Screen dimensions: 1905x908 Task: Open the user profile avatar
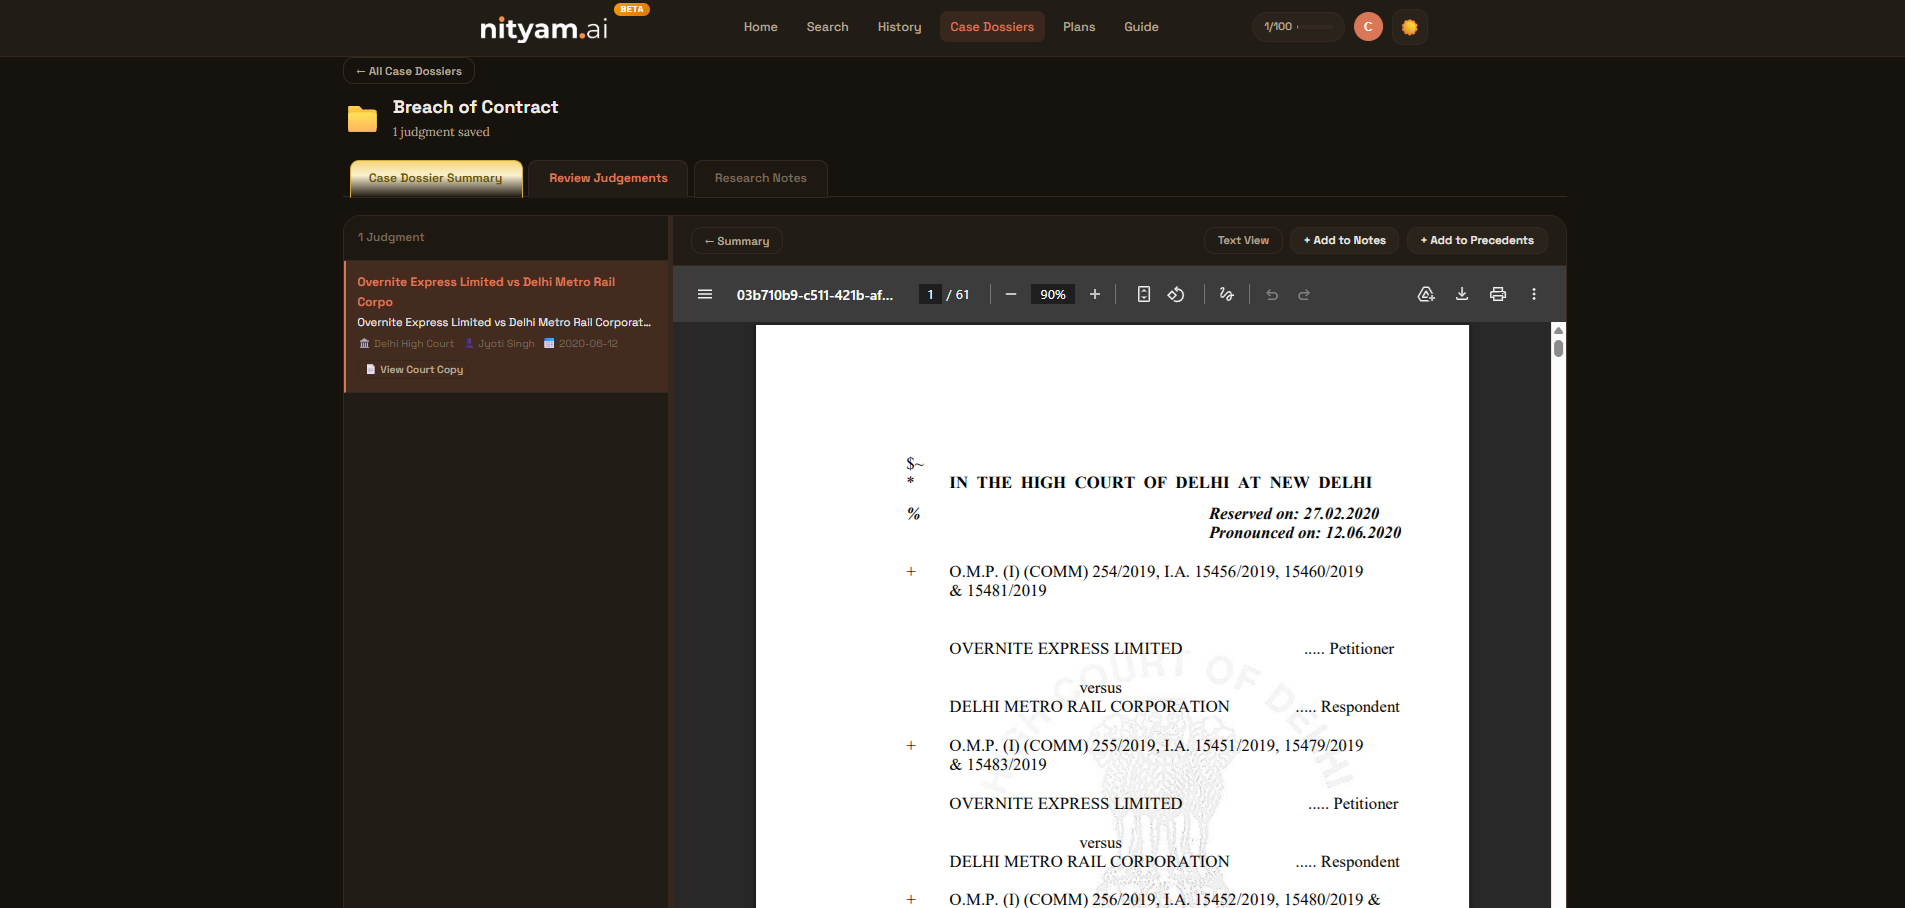1368,26
